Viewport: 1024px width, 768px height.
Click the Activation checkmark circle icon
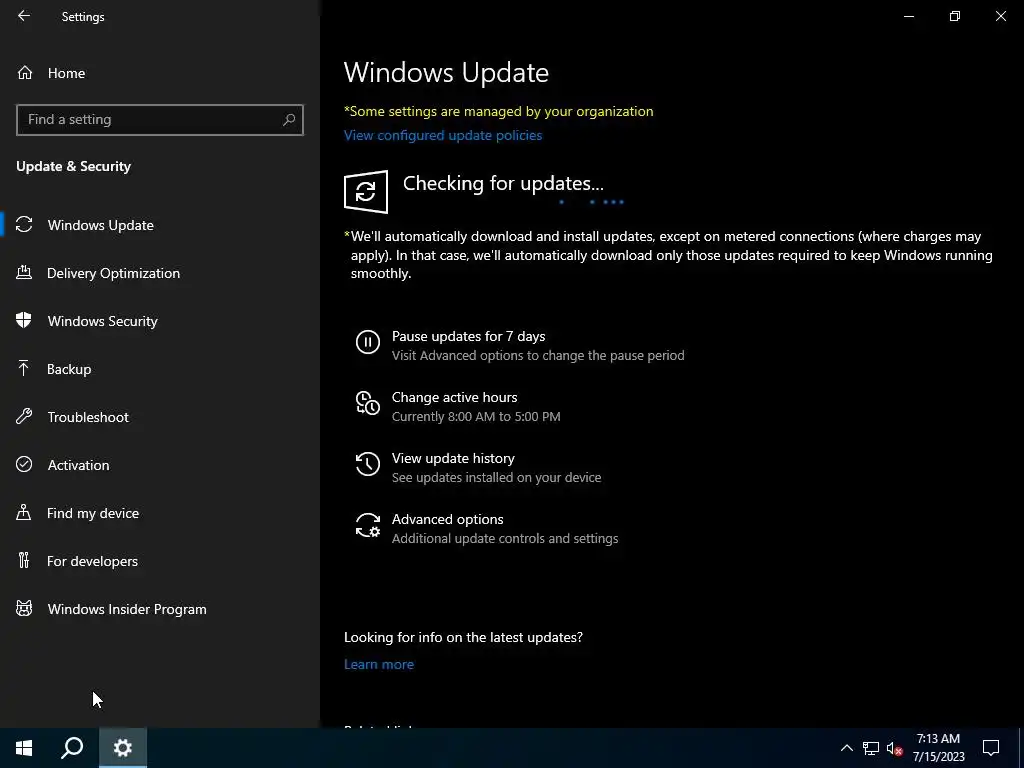pyautogui.click(x=24, y=464)
